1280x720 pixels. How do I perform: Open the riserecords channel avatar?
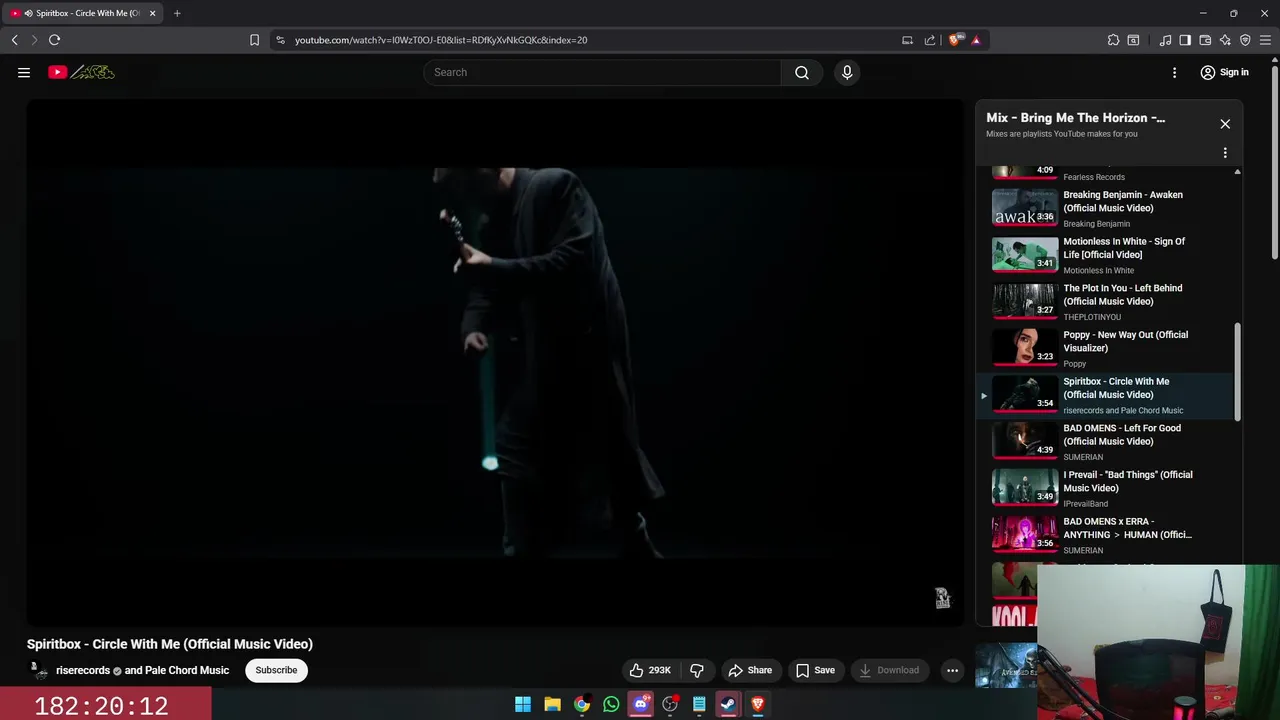tap(38, 670)
